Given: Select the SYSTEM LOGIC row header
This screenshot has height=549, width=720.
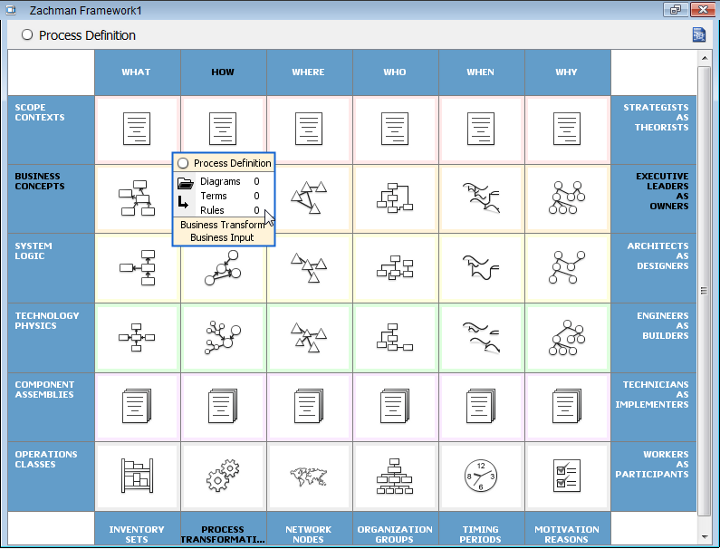Looking at the screenshot, I should [51, 269].
